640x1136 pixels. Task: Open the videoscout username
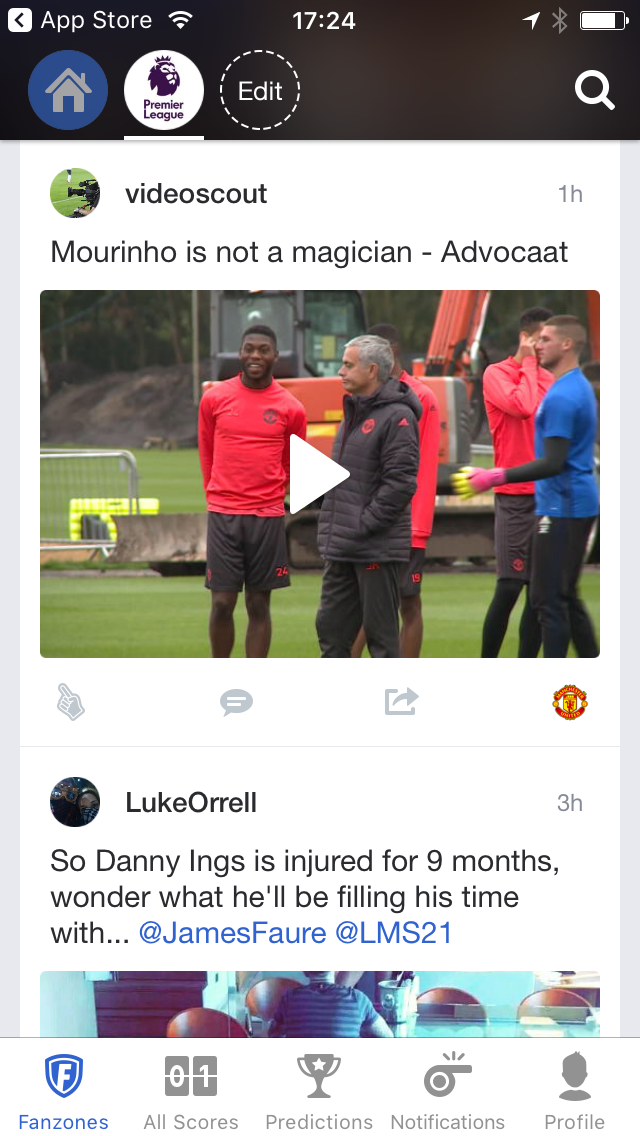(x=196, y=194)
